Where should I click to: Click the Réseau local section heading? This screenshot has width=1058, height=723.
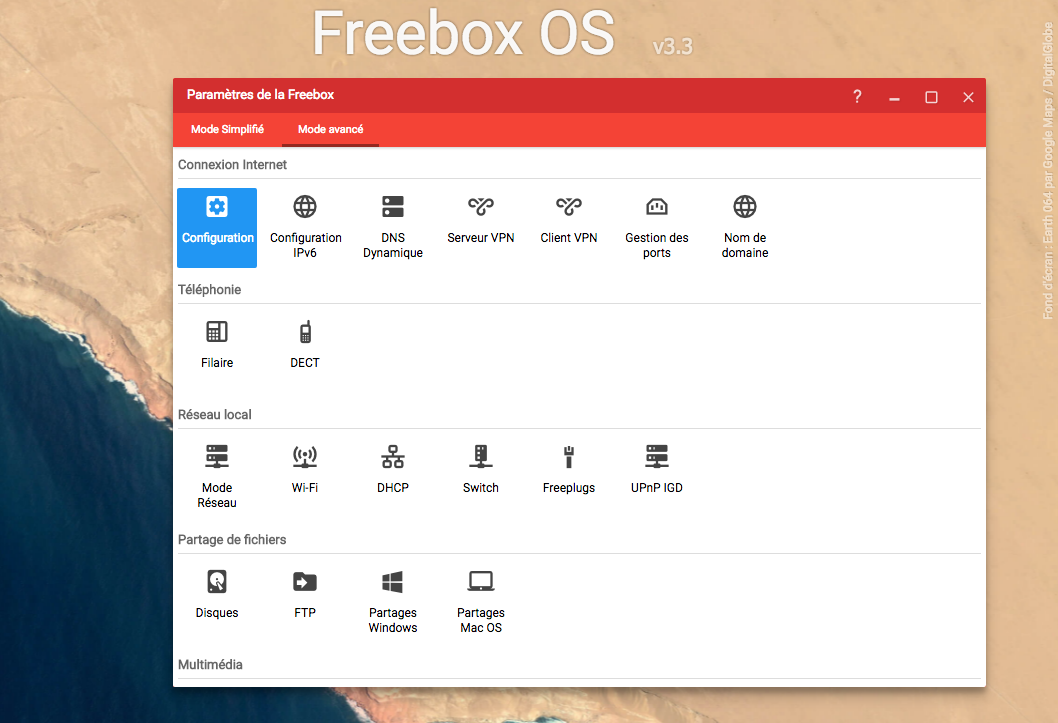point(215,415)
